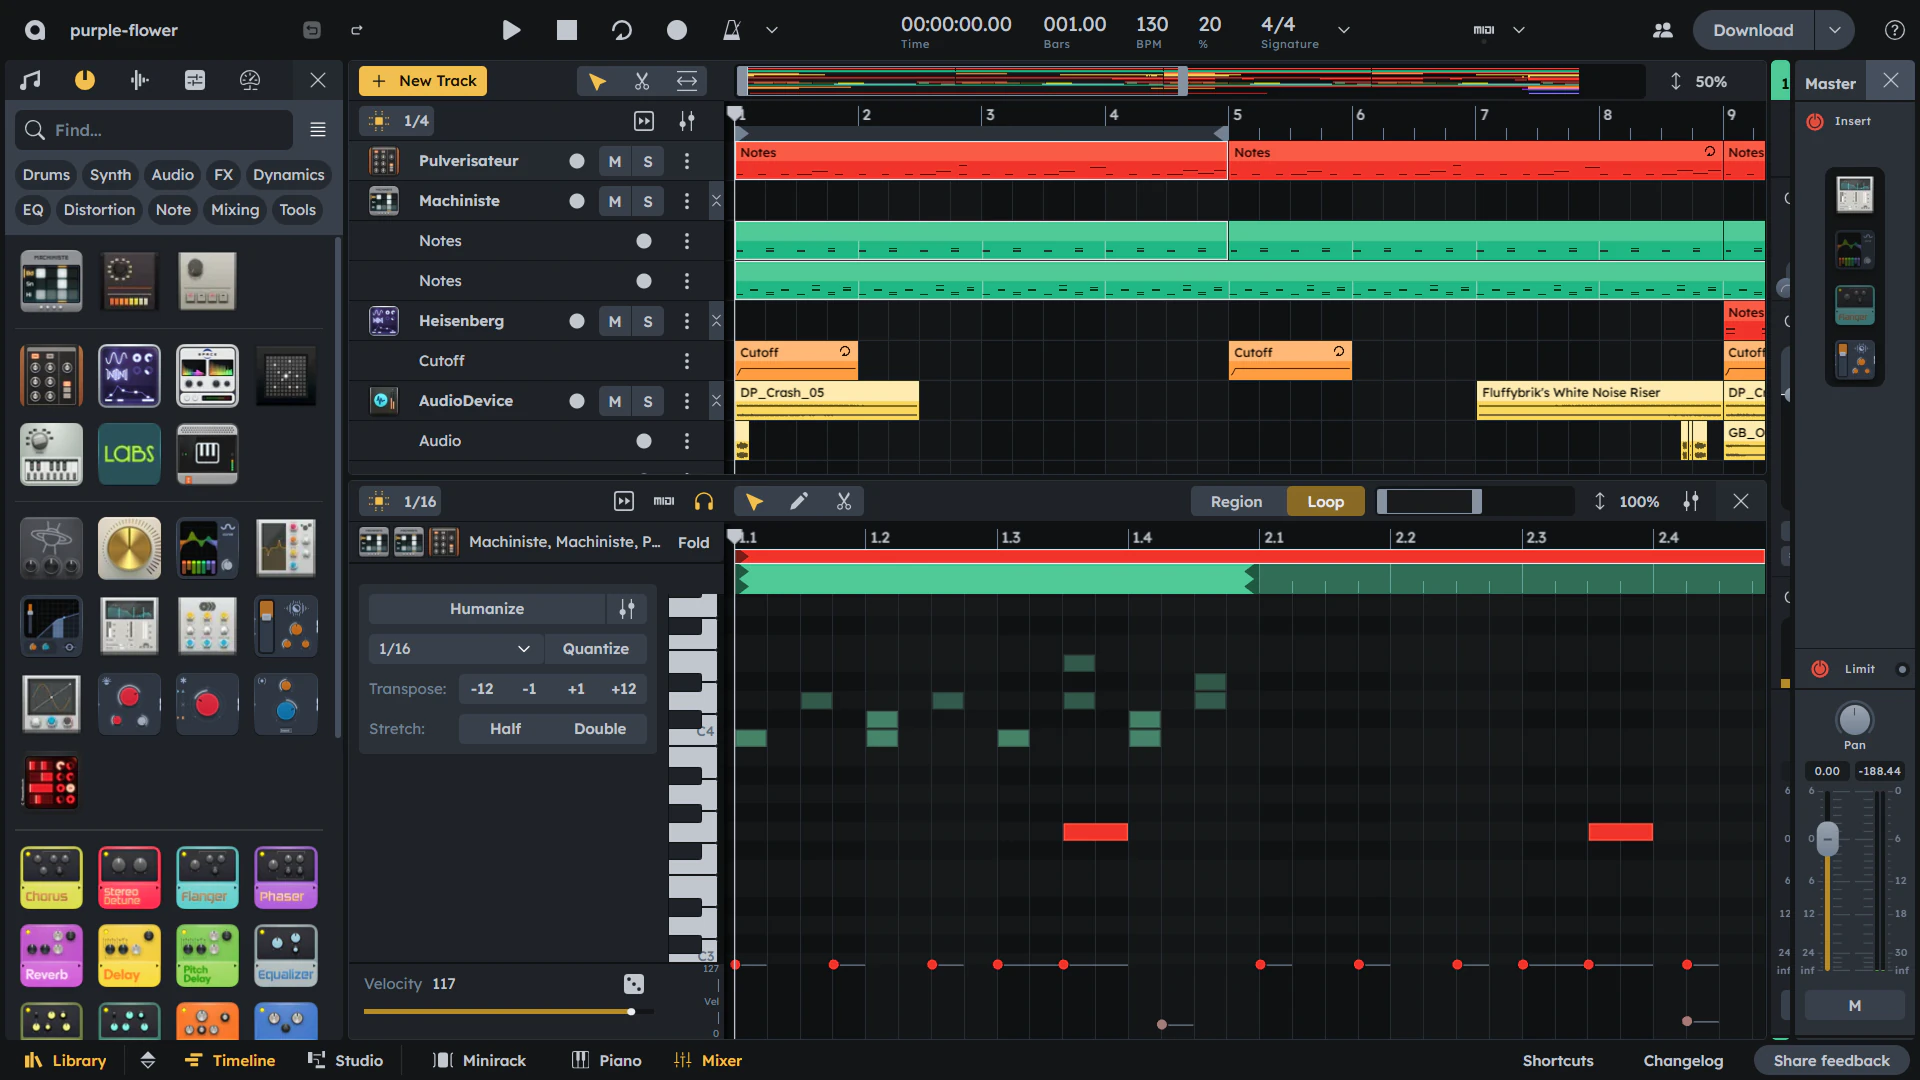The height and width of the screenshot is (1080, 1920).
Task: Open the Download options dropdown arrow
Action: 1835,30
